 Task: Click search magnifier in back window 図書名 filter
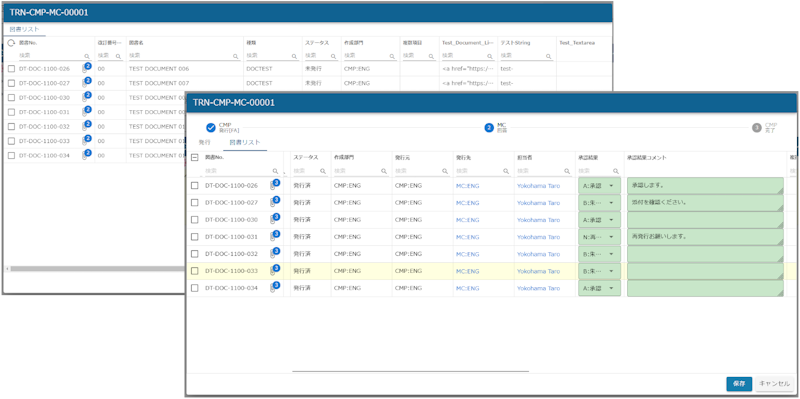(235, 56)
